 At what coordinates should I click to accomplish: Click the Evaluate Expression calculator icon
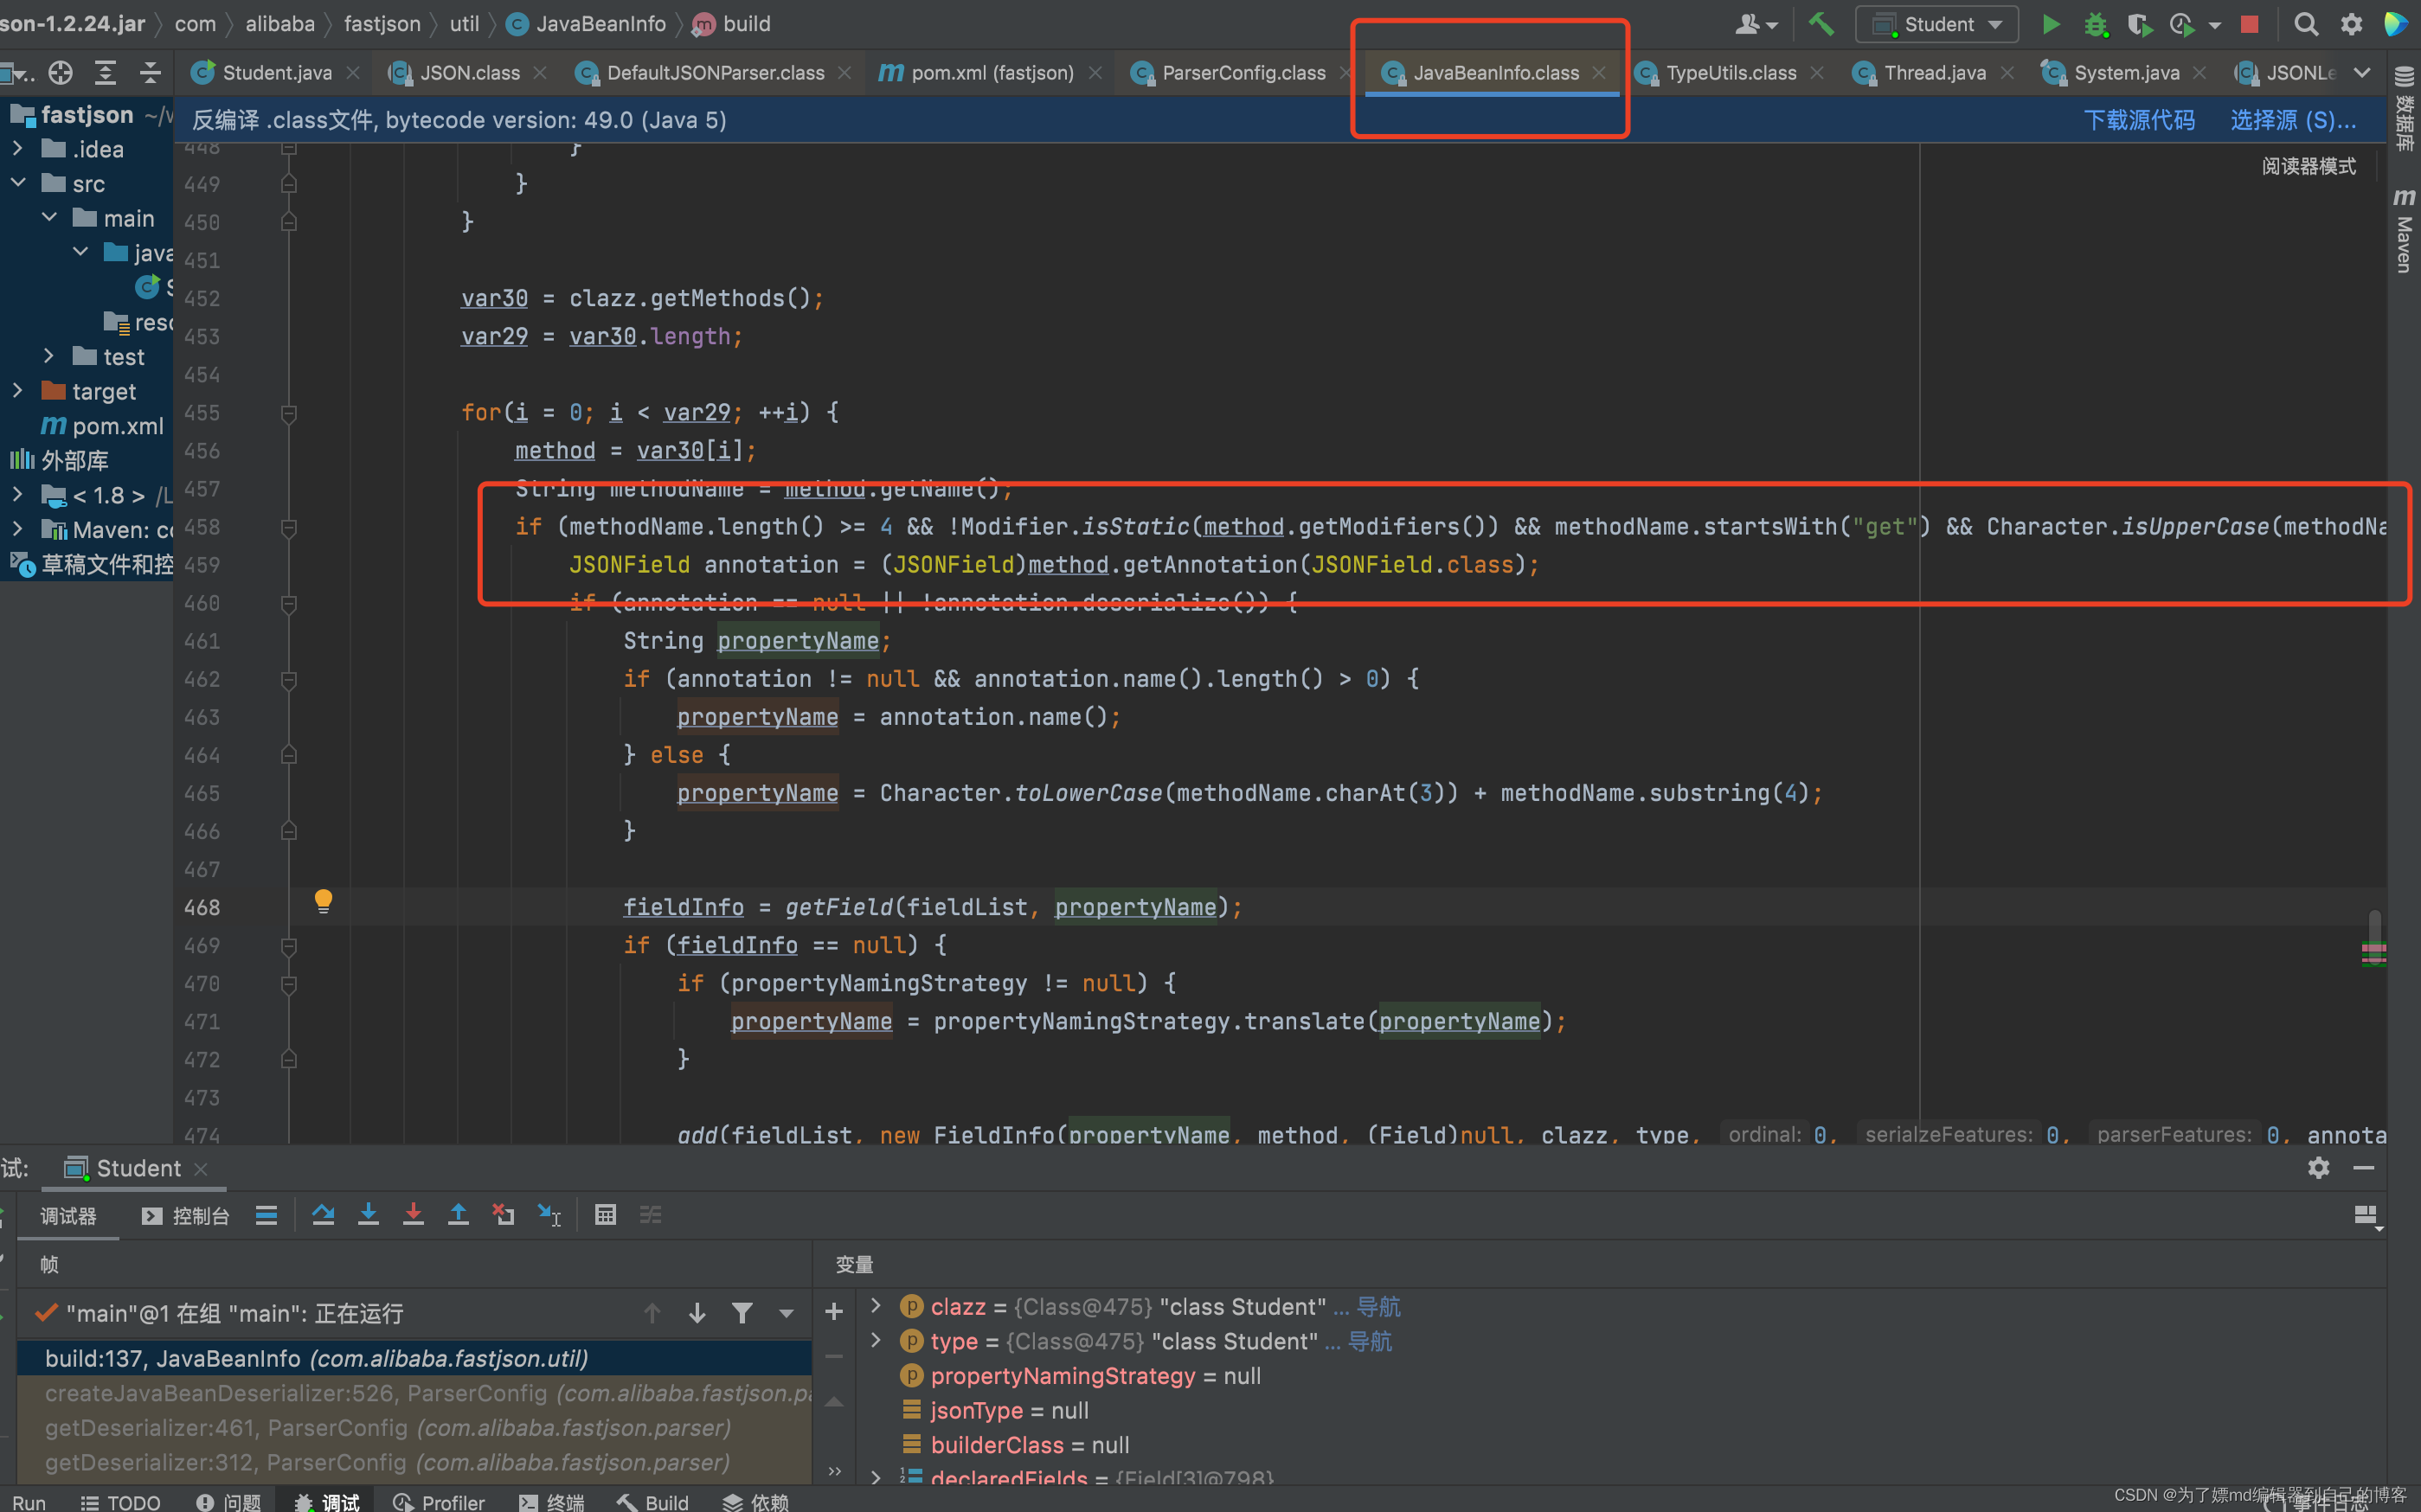pyautogui.click(x=605, y=1215)
